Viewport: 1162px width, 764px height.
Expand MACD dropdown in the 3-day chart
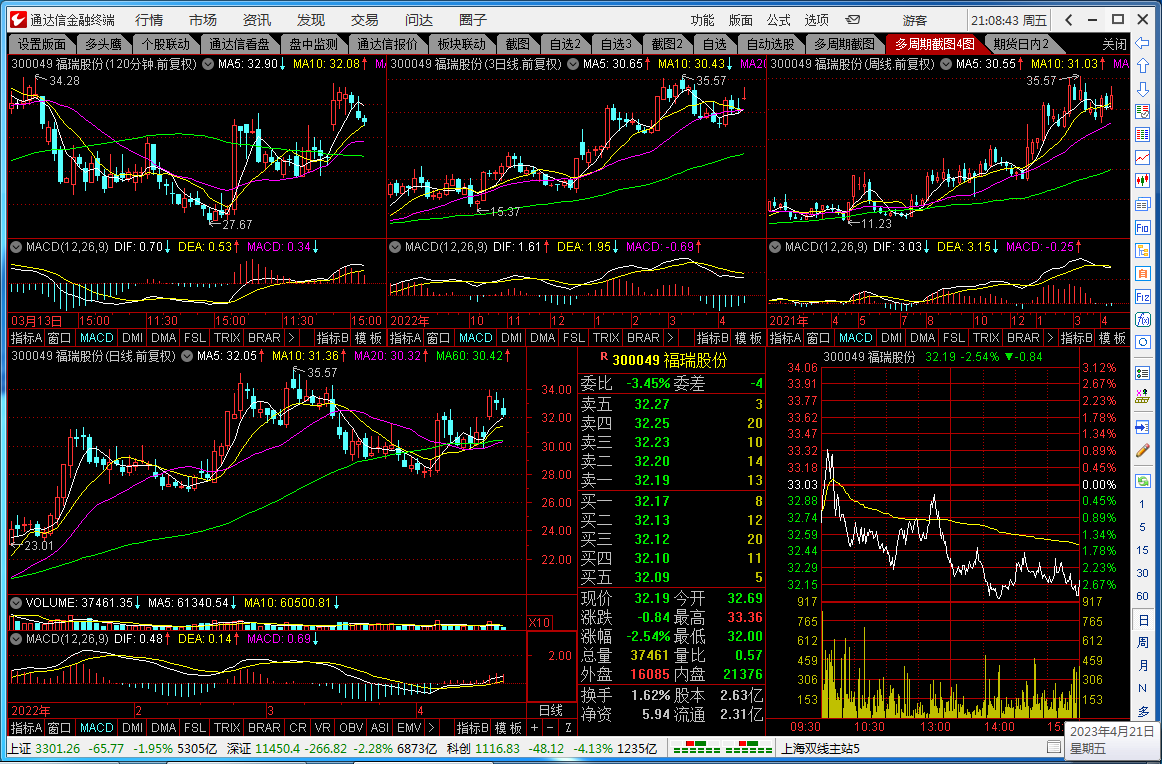click(395, 247)
